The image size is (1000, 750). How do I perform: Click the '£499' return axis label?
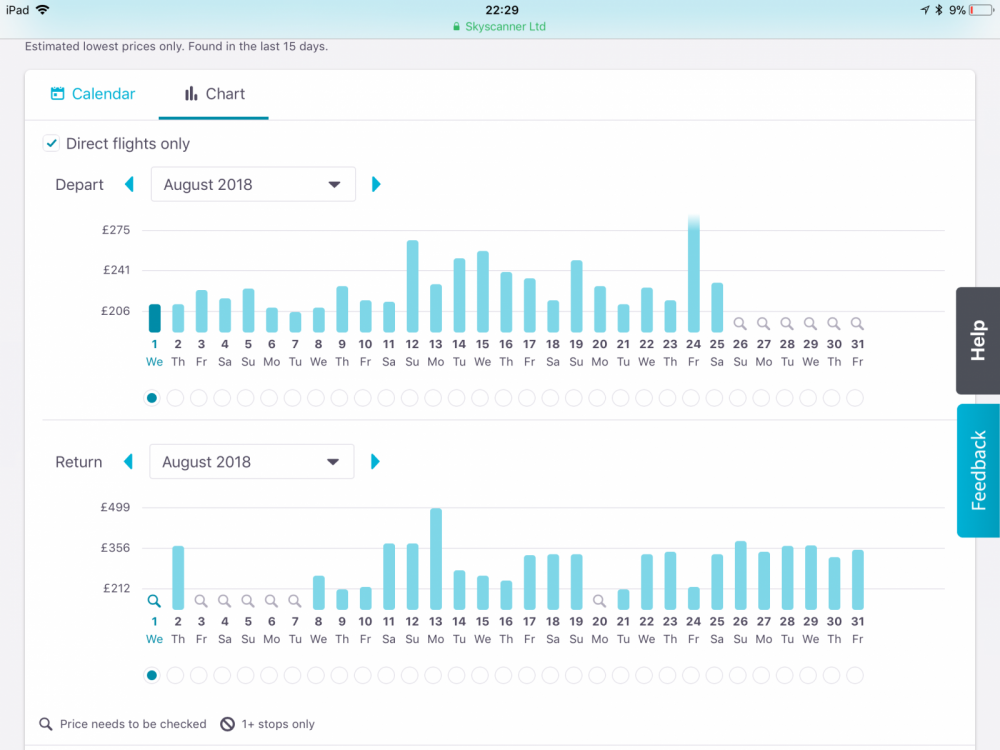pyautogui.click(x=115, y=507)
